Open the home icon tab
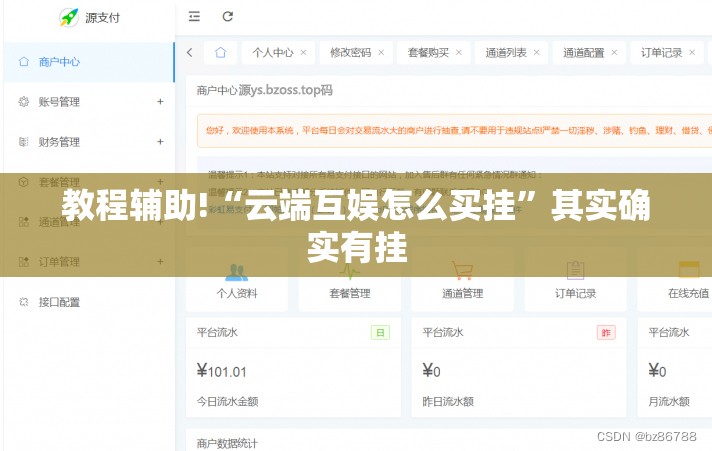This screenshot has width=712, height=451. [x=220, y=53]
